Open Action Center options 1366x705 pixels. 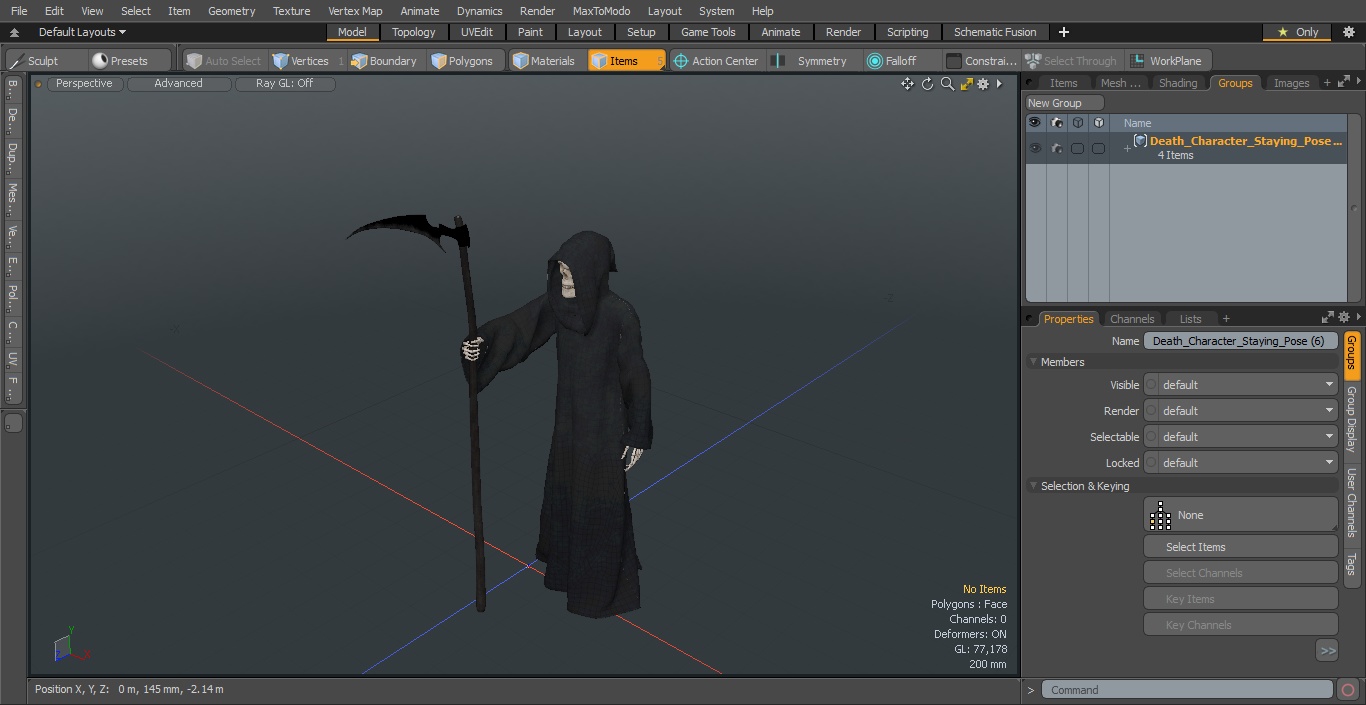(716, 61)
